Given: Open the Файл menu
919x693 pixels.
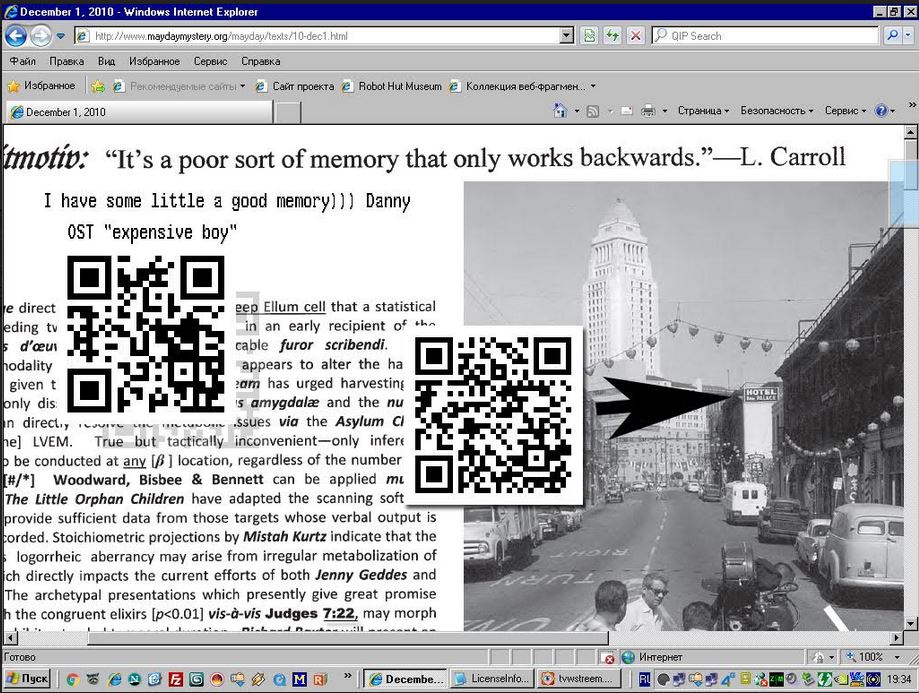Looking at the screenshot, I should coord(23,61).
